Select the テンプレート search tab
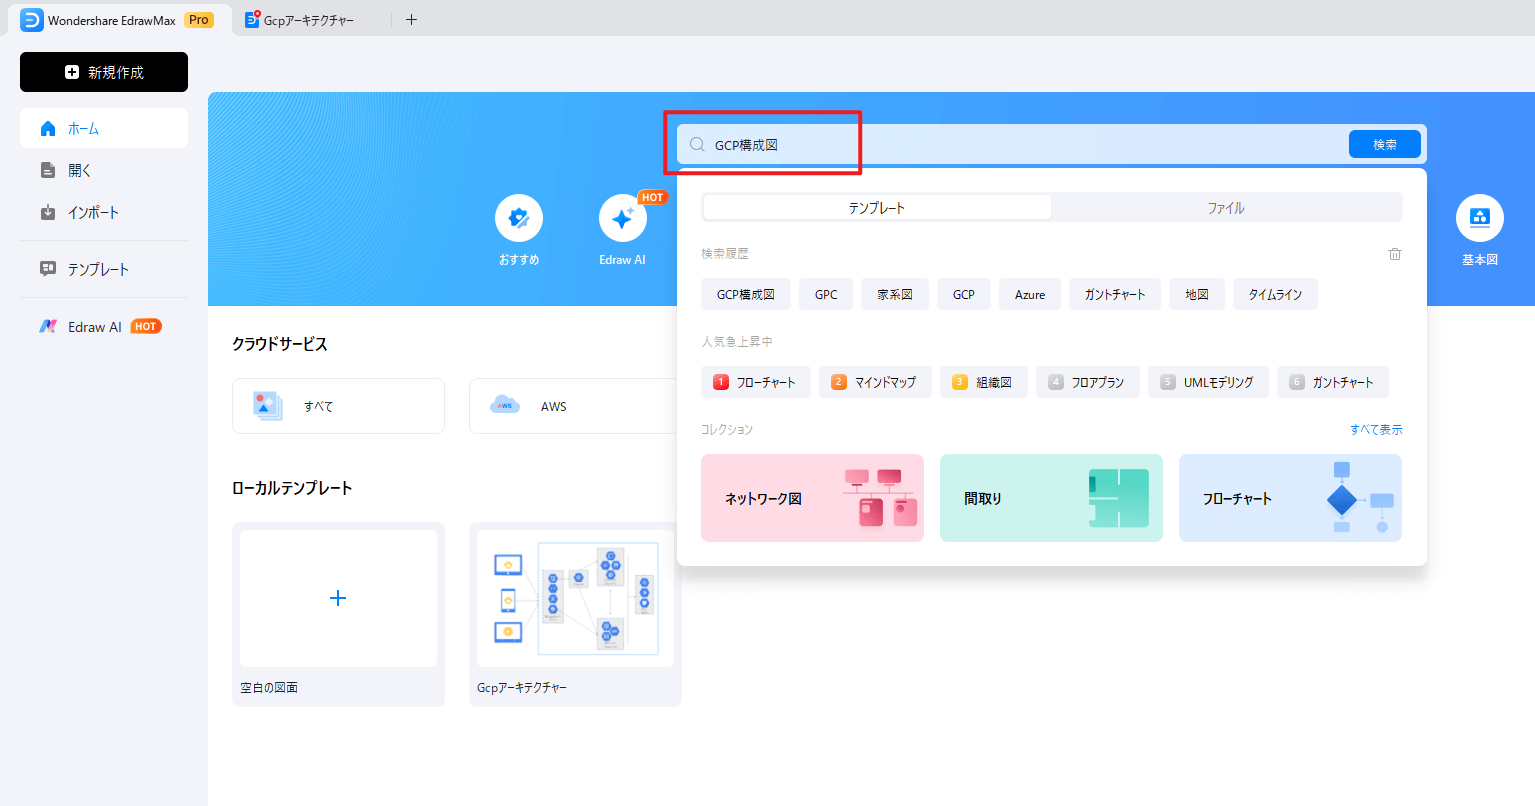 pos(875,207)
